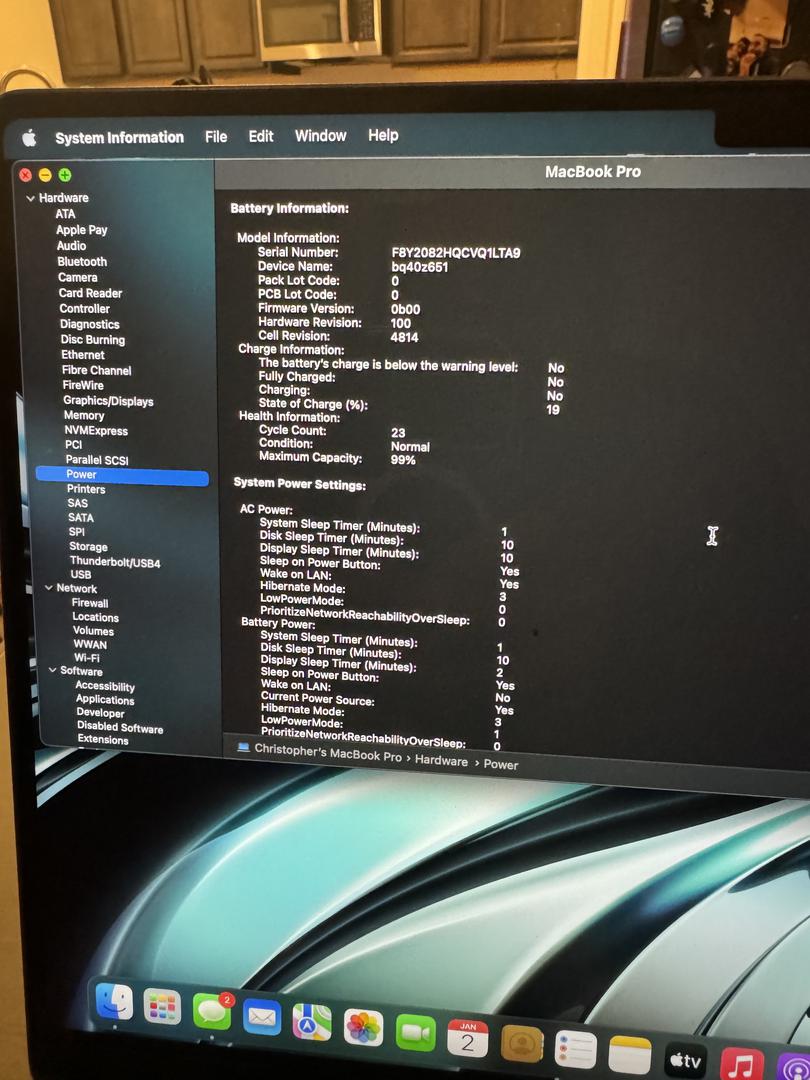Select Diagnostics in the sidebar
This screenshot has height=1080, width=810.
click(90, 324)
